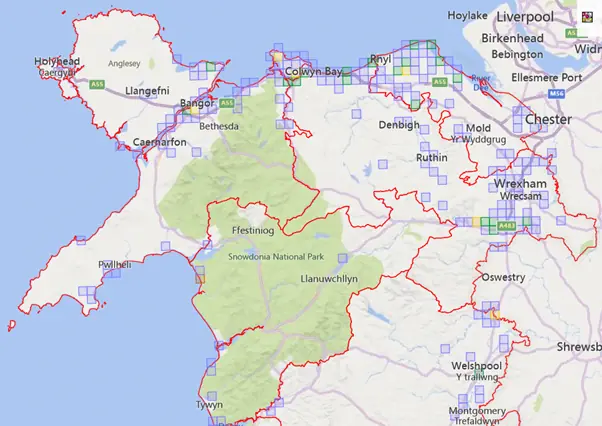Select the Wrexham place label

point(519,185)
